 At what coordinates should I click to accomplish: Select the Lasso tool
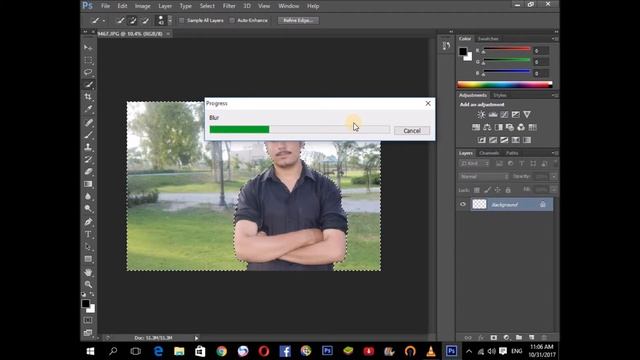[x=88, y=72]
